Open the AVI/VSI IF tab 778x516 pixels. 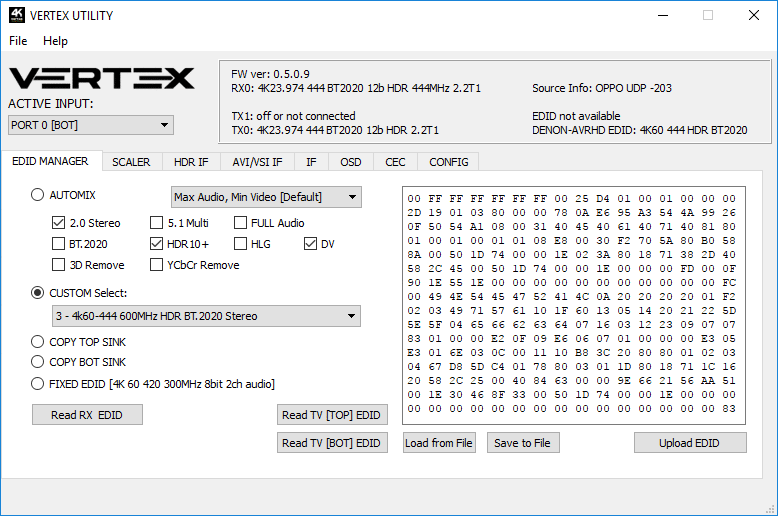tap(257, 162)
